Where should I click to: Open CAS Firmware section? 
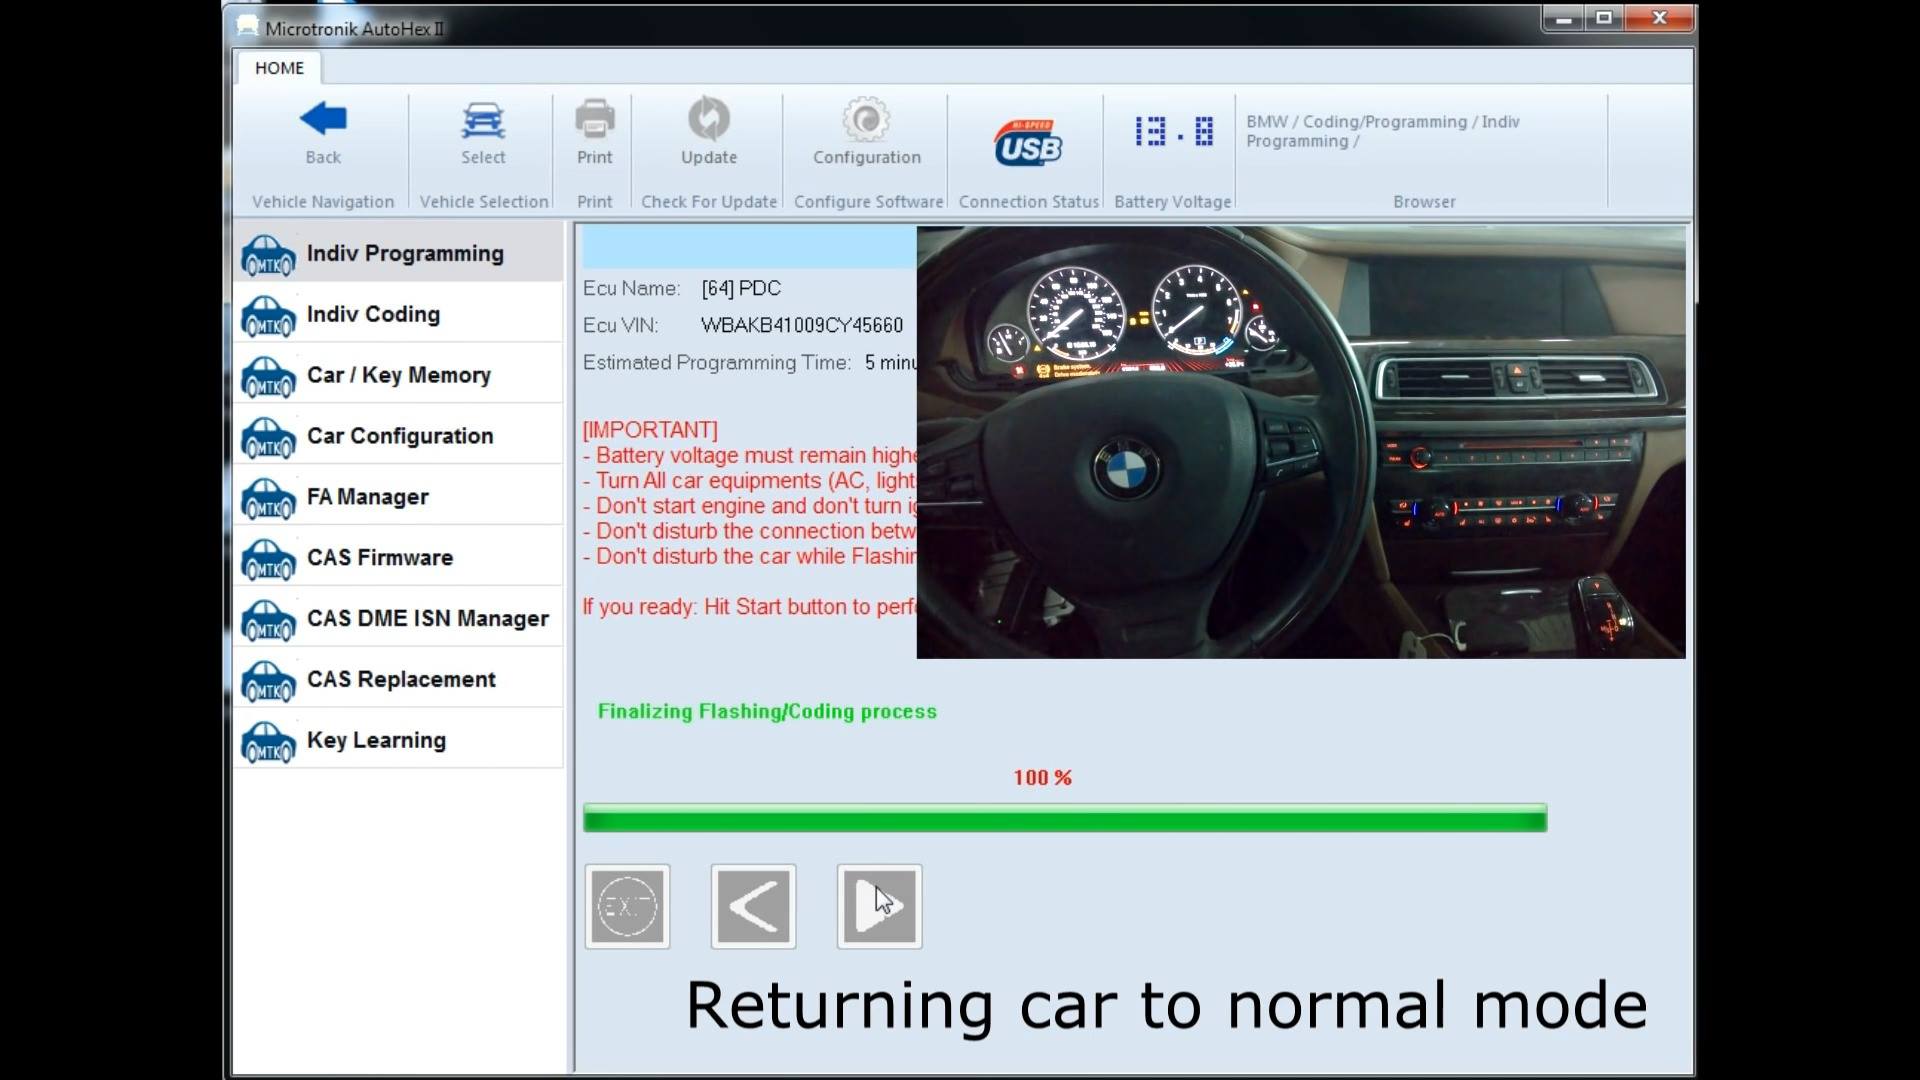(398, 558)
